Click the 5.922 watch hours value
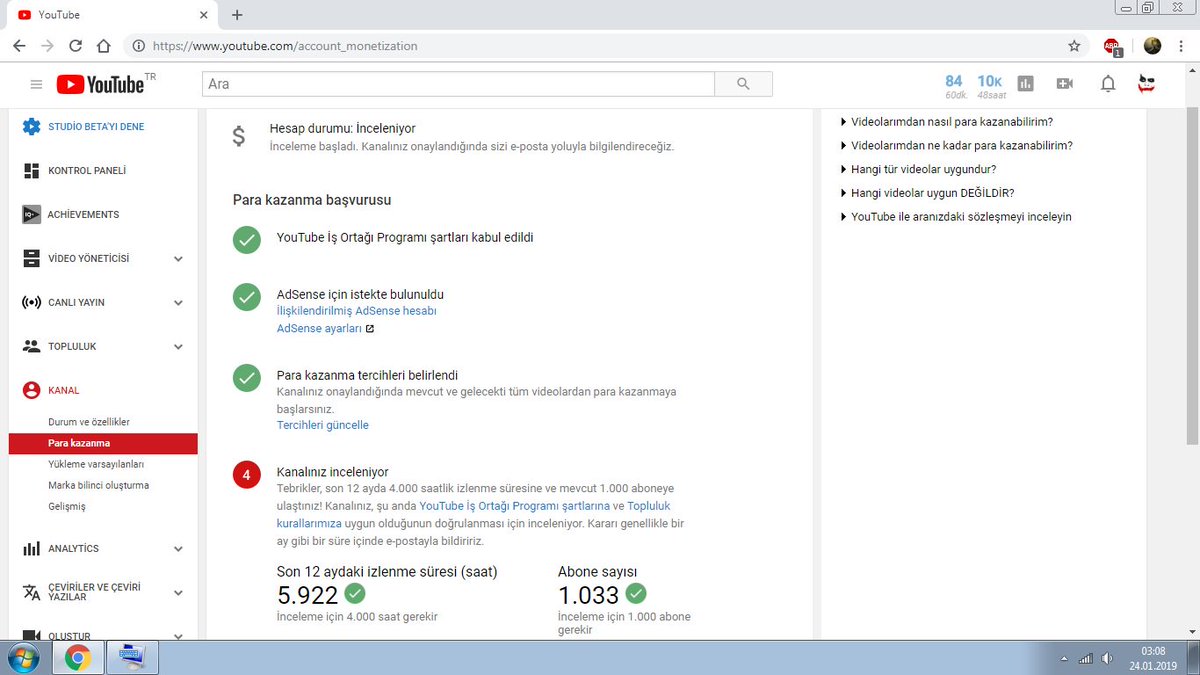 click(x=307, y=594)
